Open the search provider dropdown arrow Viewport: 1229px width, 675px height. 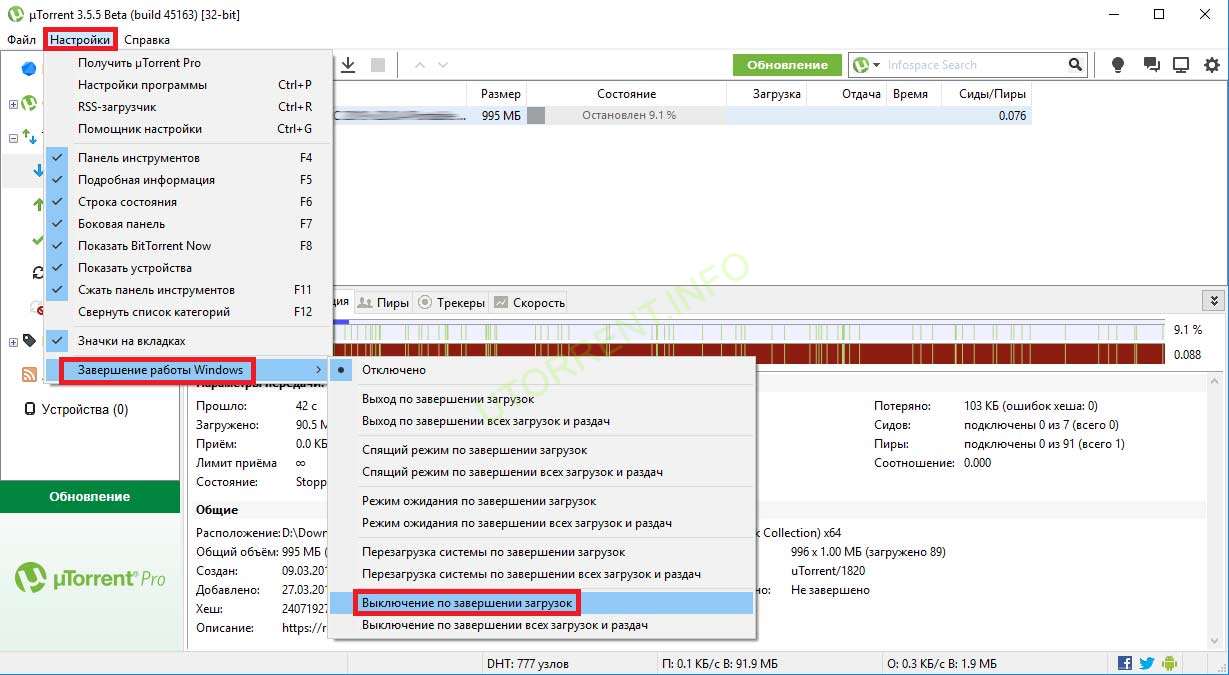click(x=877, y=65)
